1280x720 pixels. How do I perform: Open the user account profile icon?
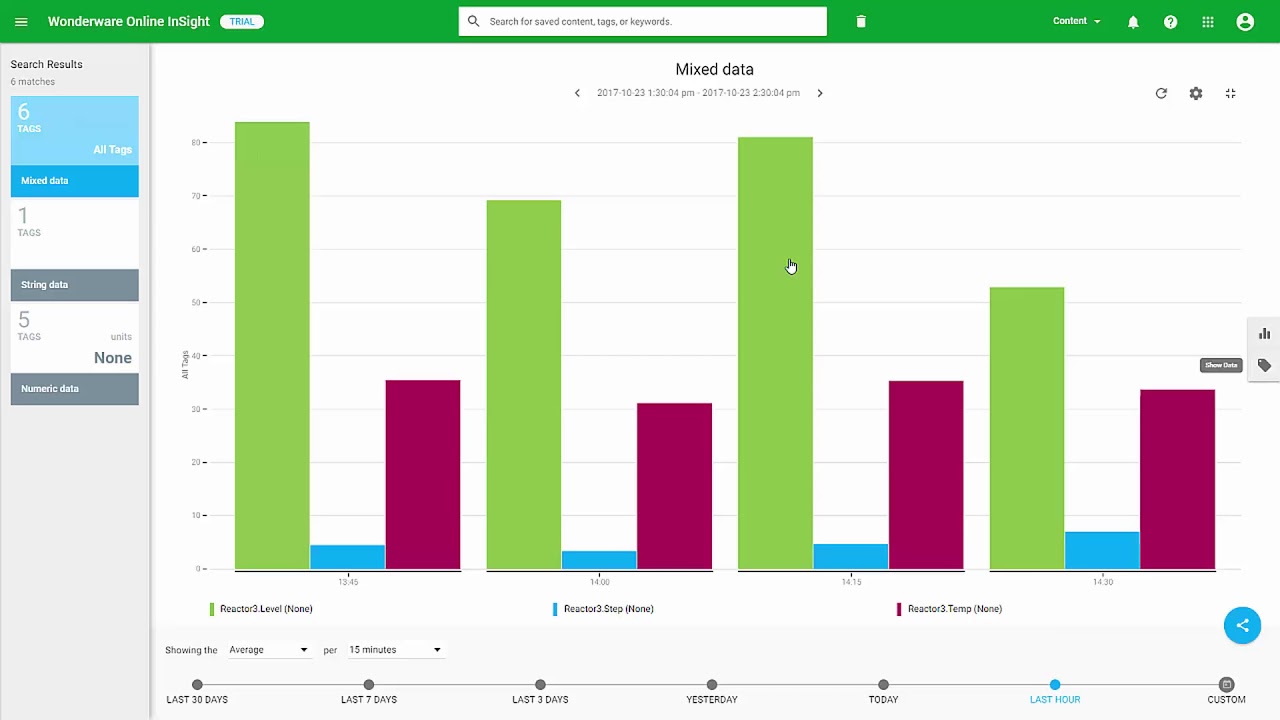coord(1245,22)
